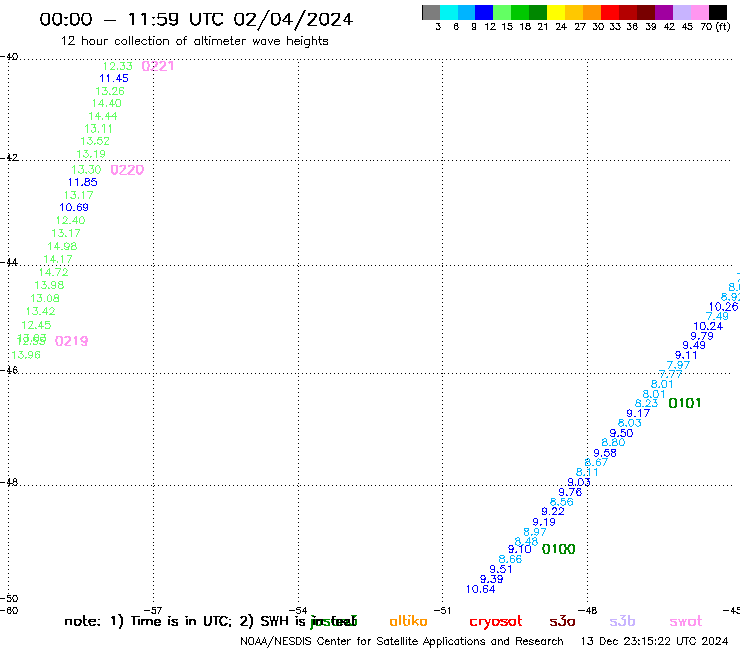Click the wave height value 8.97
The height and width of the screenshot is (650, 740).
point(535,532)
